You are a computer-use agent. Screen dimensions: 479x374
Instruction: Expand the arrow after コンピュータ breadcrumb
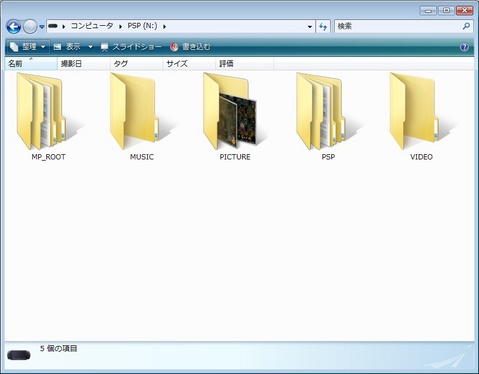click(121, 26)
